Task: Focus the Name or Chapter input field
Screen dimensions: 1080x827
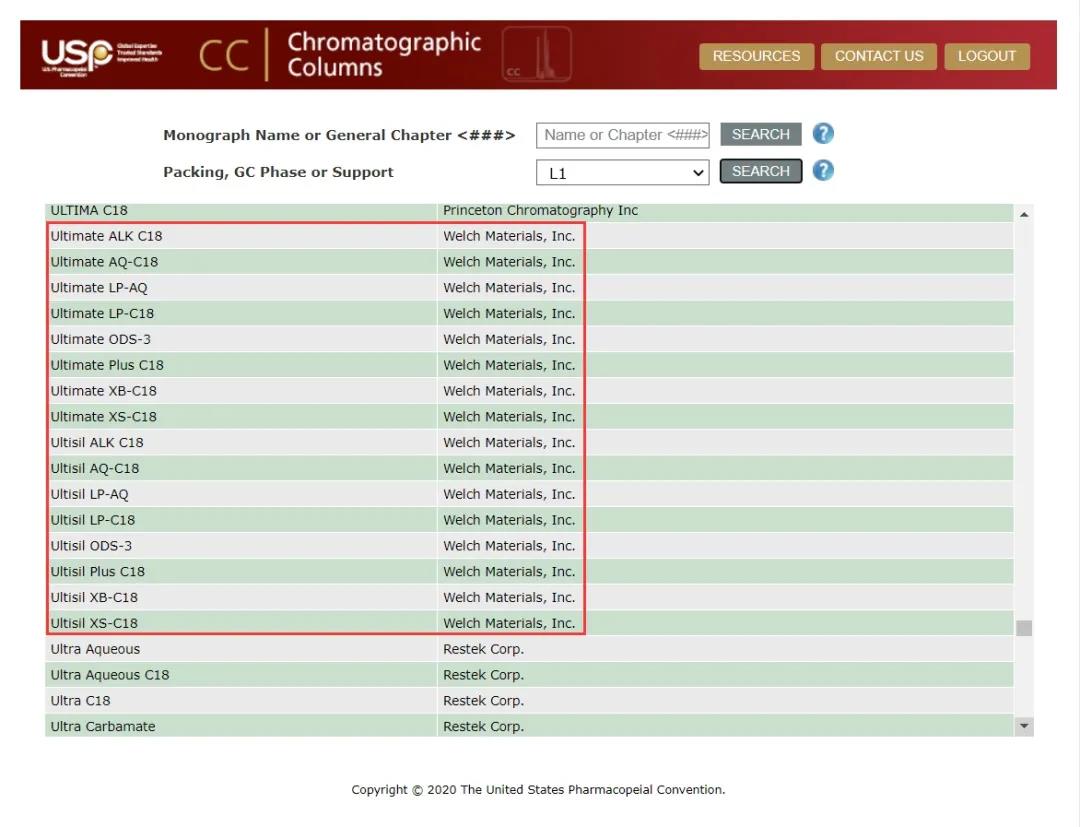Action: click(623, 135)
